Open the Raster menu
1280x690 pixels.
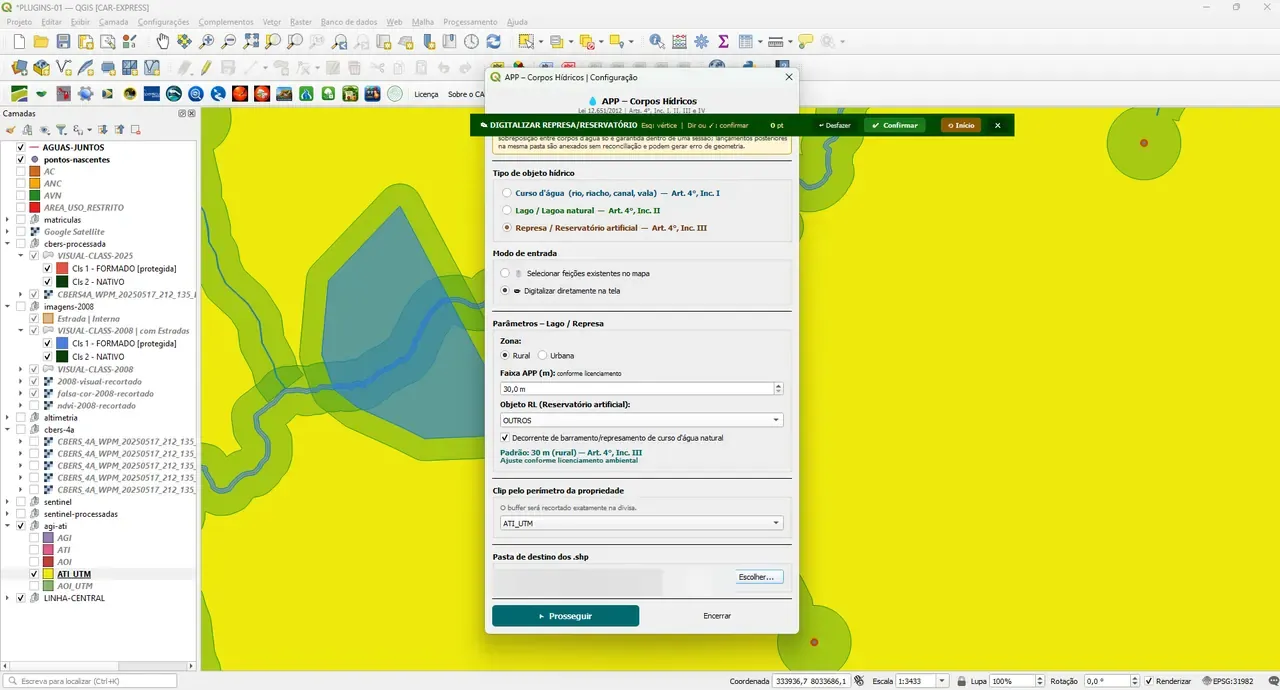click(301, 22)
